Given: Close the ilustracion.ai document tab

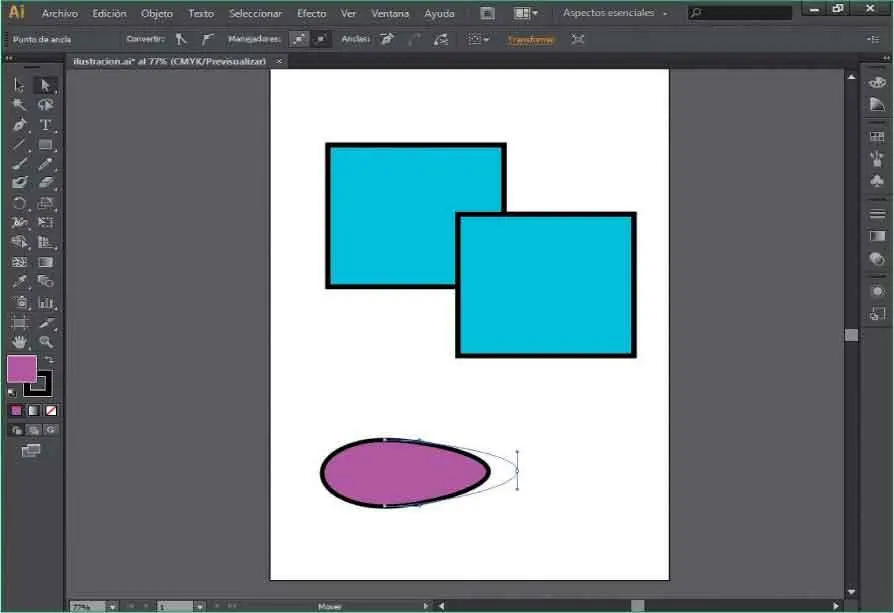Looking at the screenshot, I should coord(279,61).
